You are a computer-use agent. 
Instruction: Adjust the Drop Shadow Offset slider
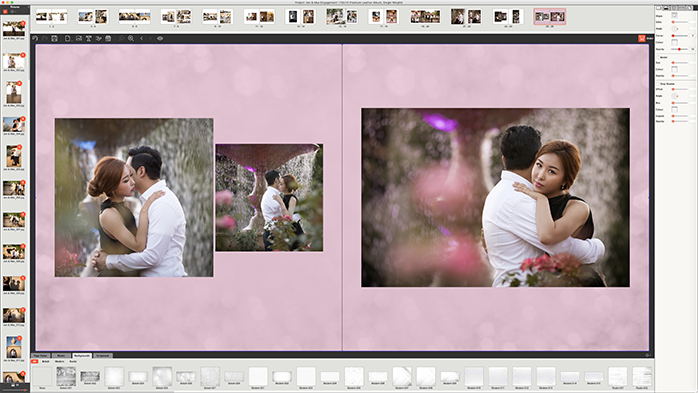pos(679,89)
